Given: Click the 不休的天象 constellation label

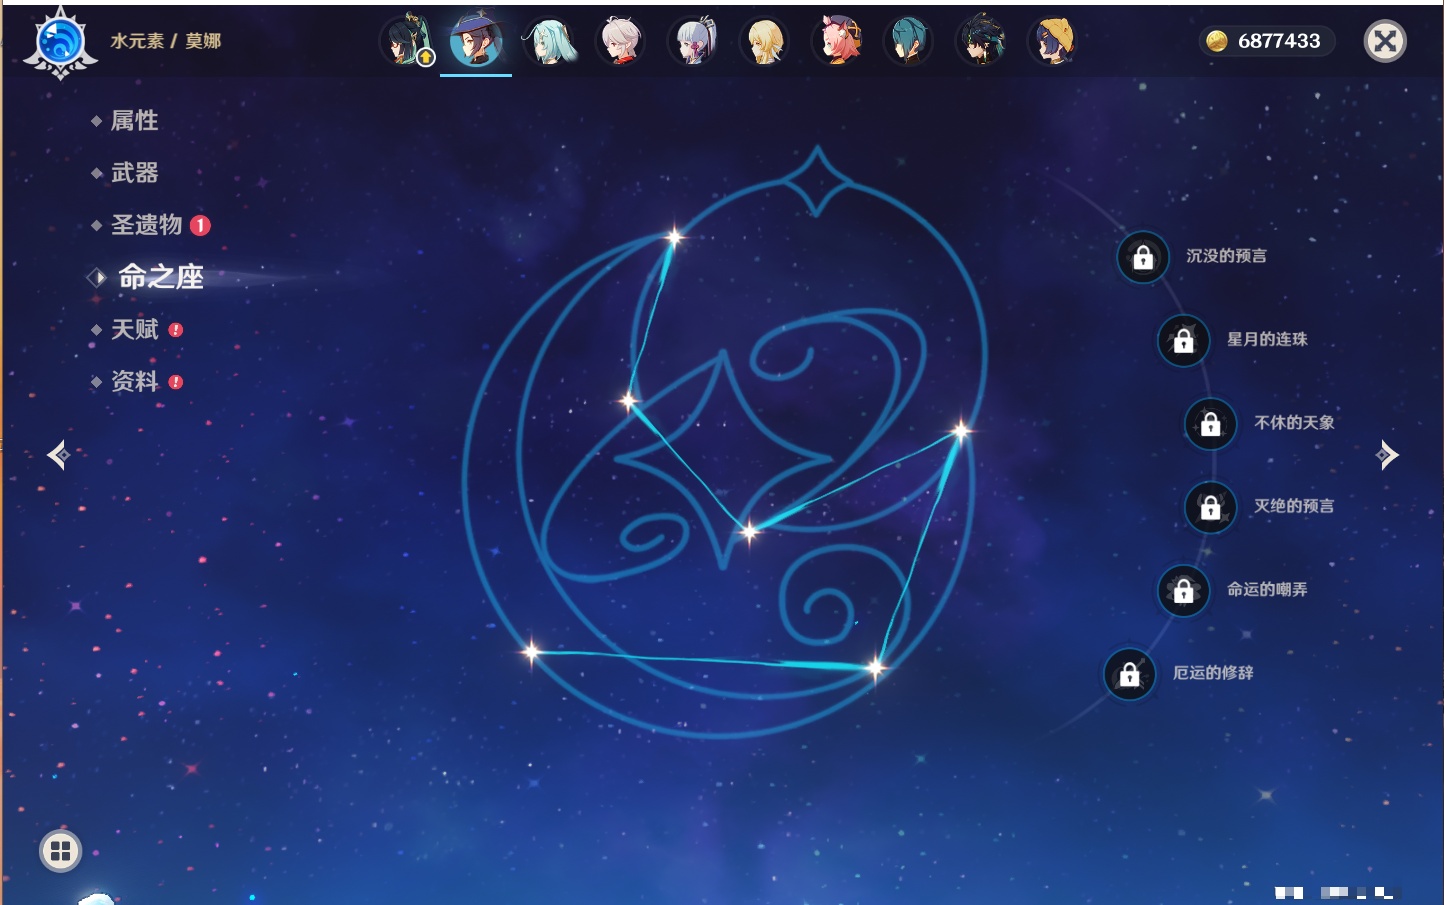Looking at the screenshot, I should click(1294, 422).
